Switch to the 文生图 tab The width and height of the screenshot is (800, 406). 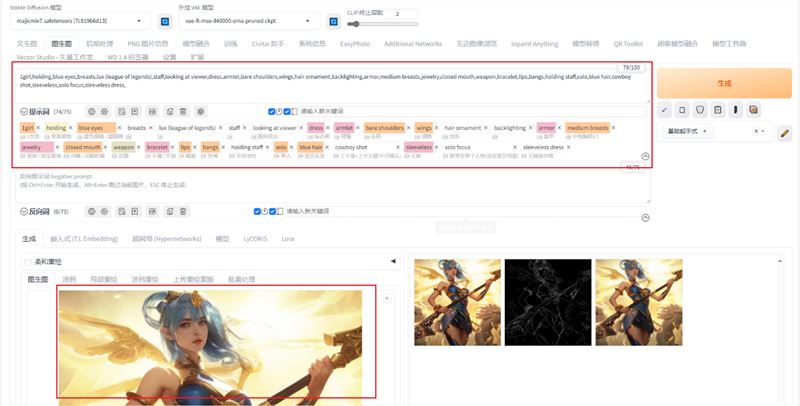pyautogui.click(x=27, y=44)
